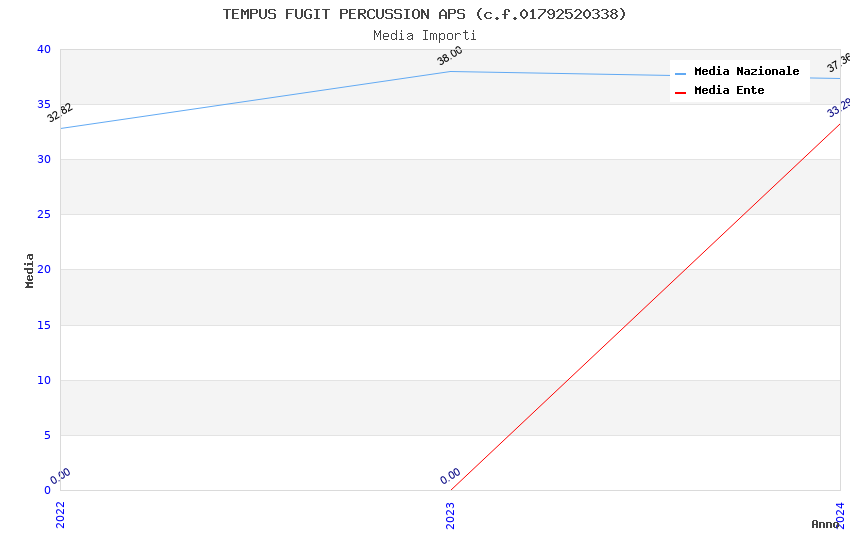Click the 10 y-axis tick label

43,380
